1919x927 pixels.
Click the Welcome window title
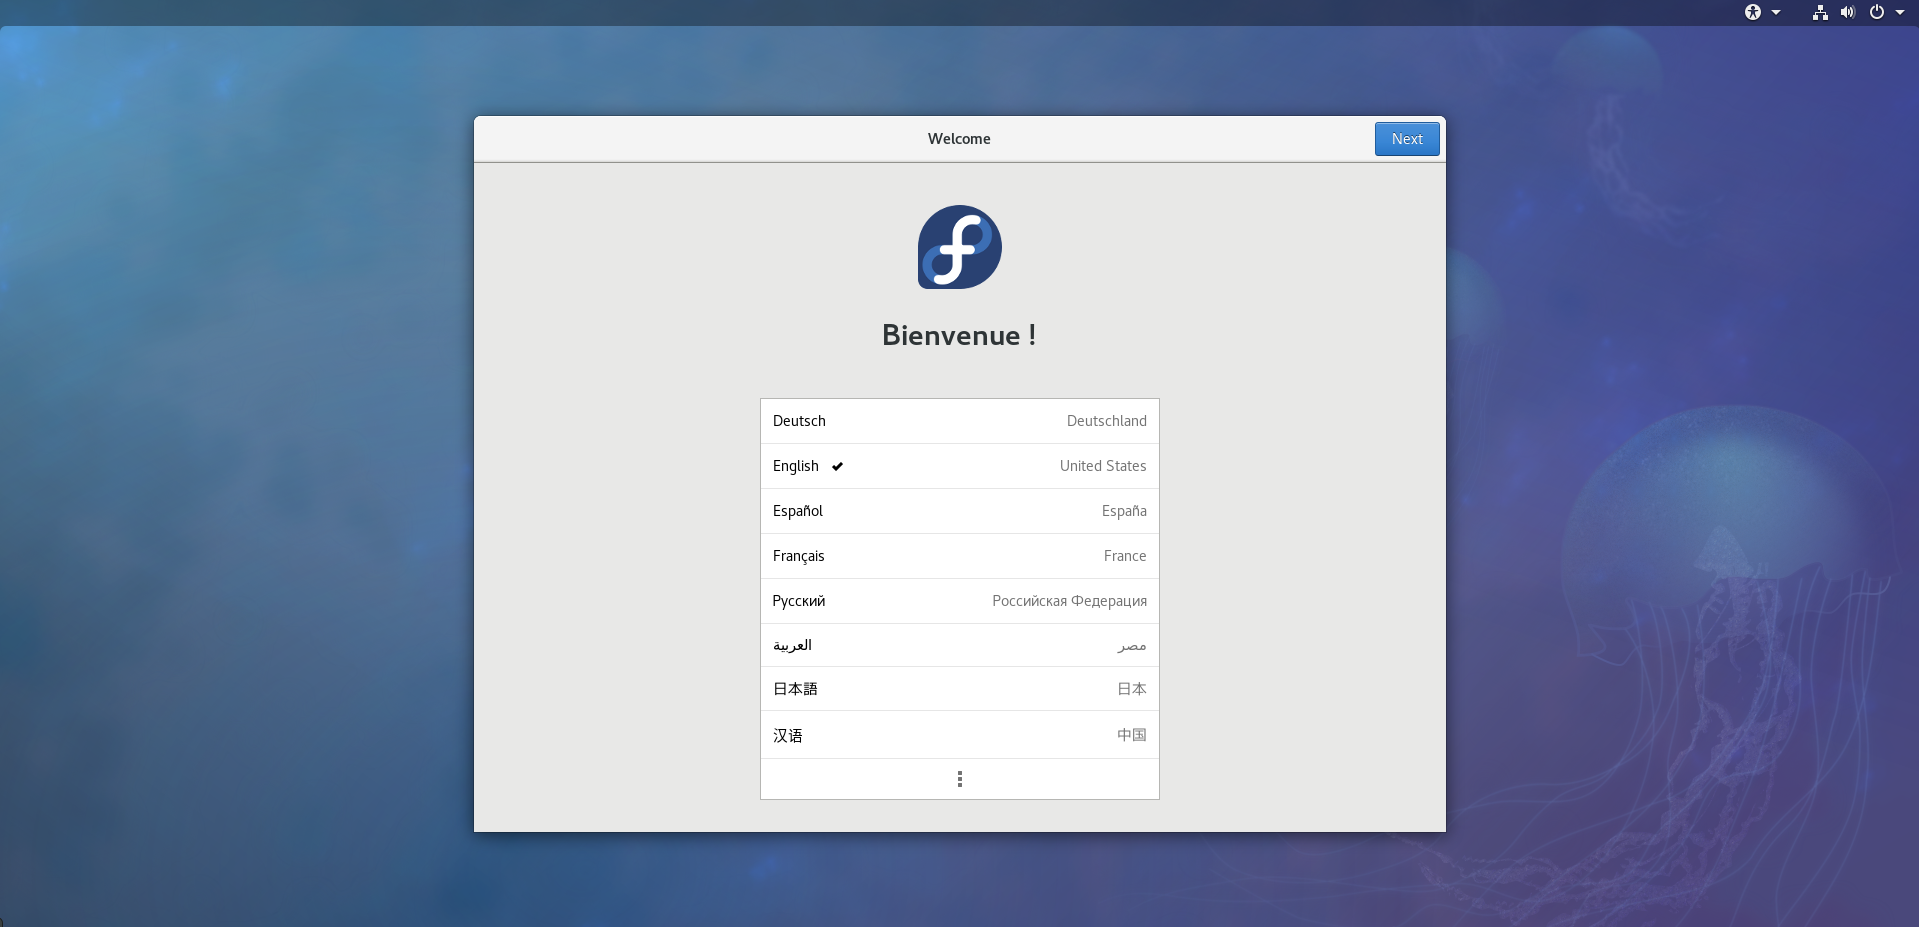pyautogui.click(x=959, y=139)
